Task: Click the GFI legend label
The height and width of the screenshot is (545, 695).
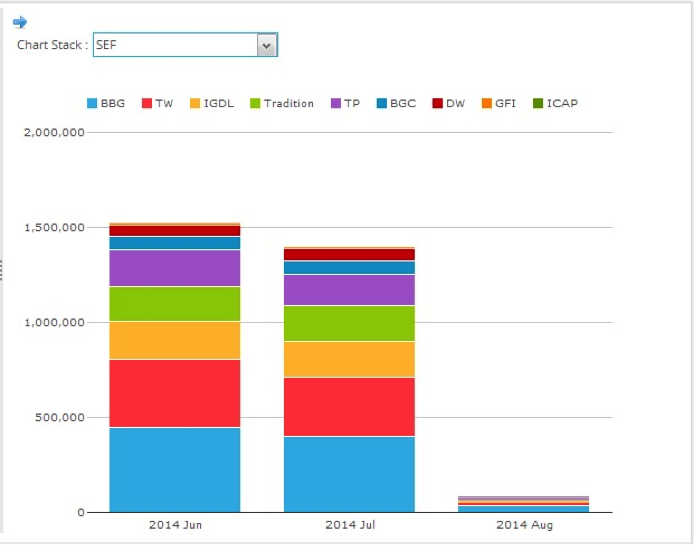Action: (505, 103)
